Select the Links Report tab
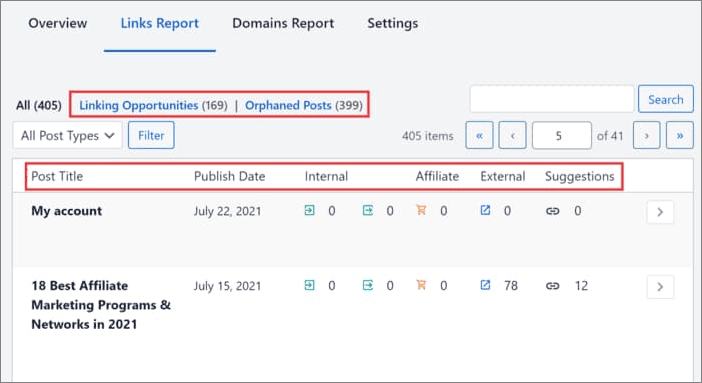 160,23
